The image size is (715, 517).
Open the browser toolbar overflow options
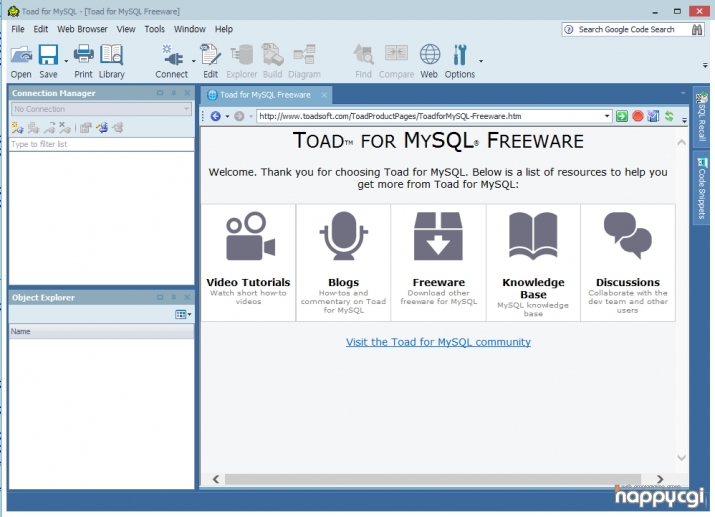tap(684, 120)
